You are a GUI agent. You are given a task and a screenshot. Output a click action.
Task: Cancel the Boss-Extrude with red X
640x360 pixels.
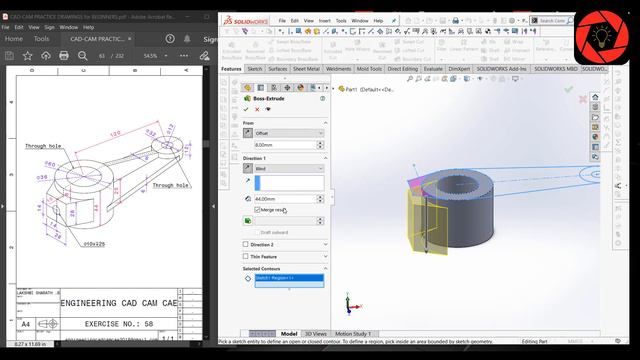257,109
